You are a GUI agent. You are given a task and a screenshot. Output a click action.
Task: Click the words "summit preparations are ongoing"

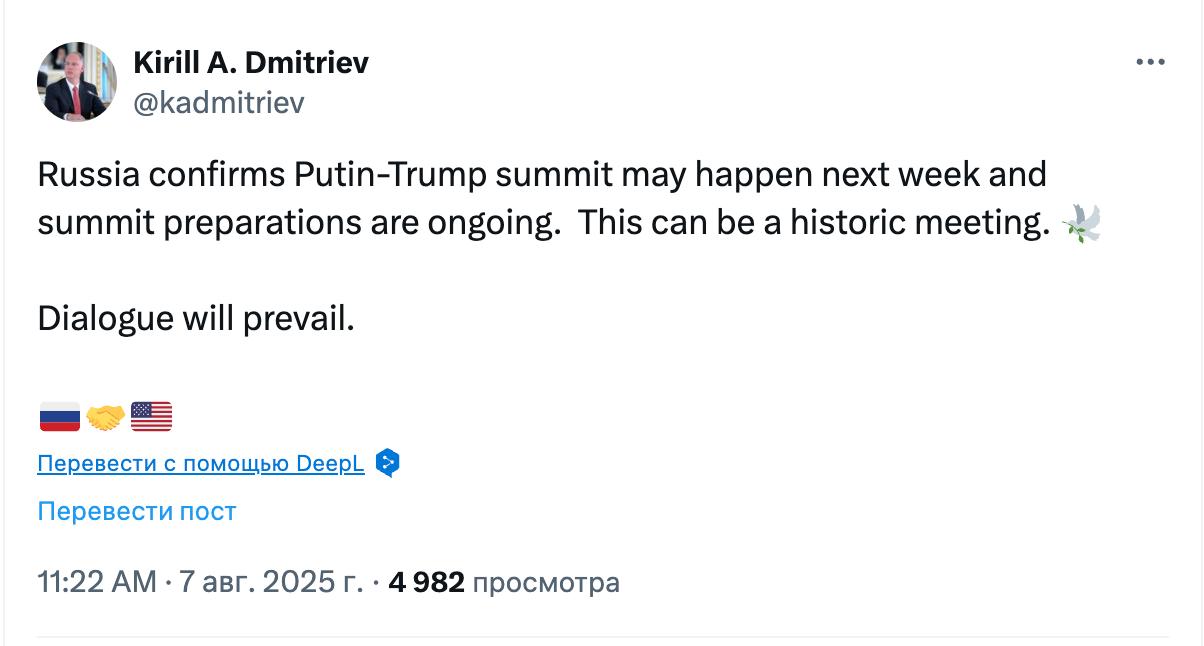pos(297,222)
